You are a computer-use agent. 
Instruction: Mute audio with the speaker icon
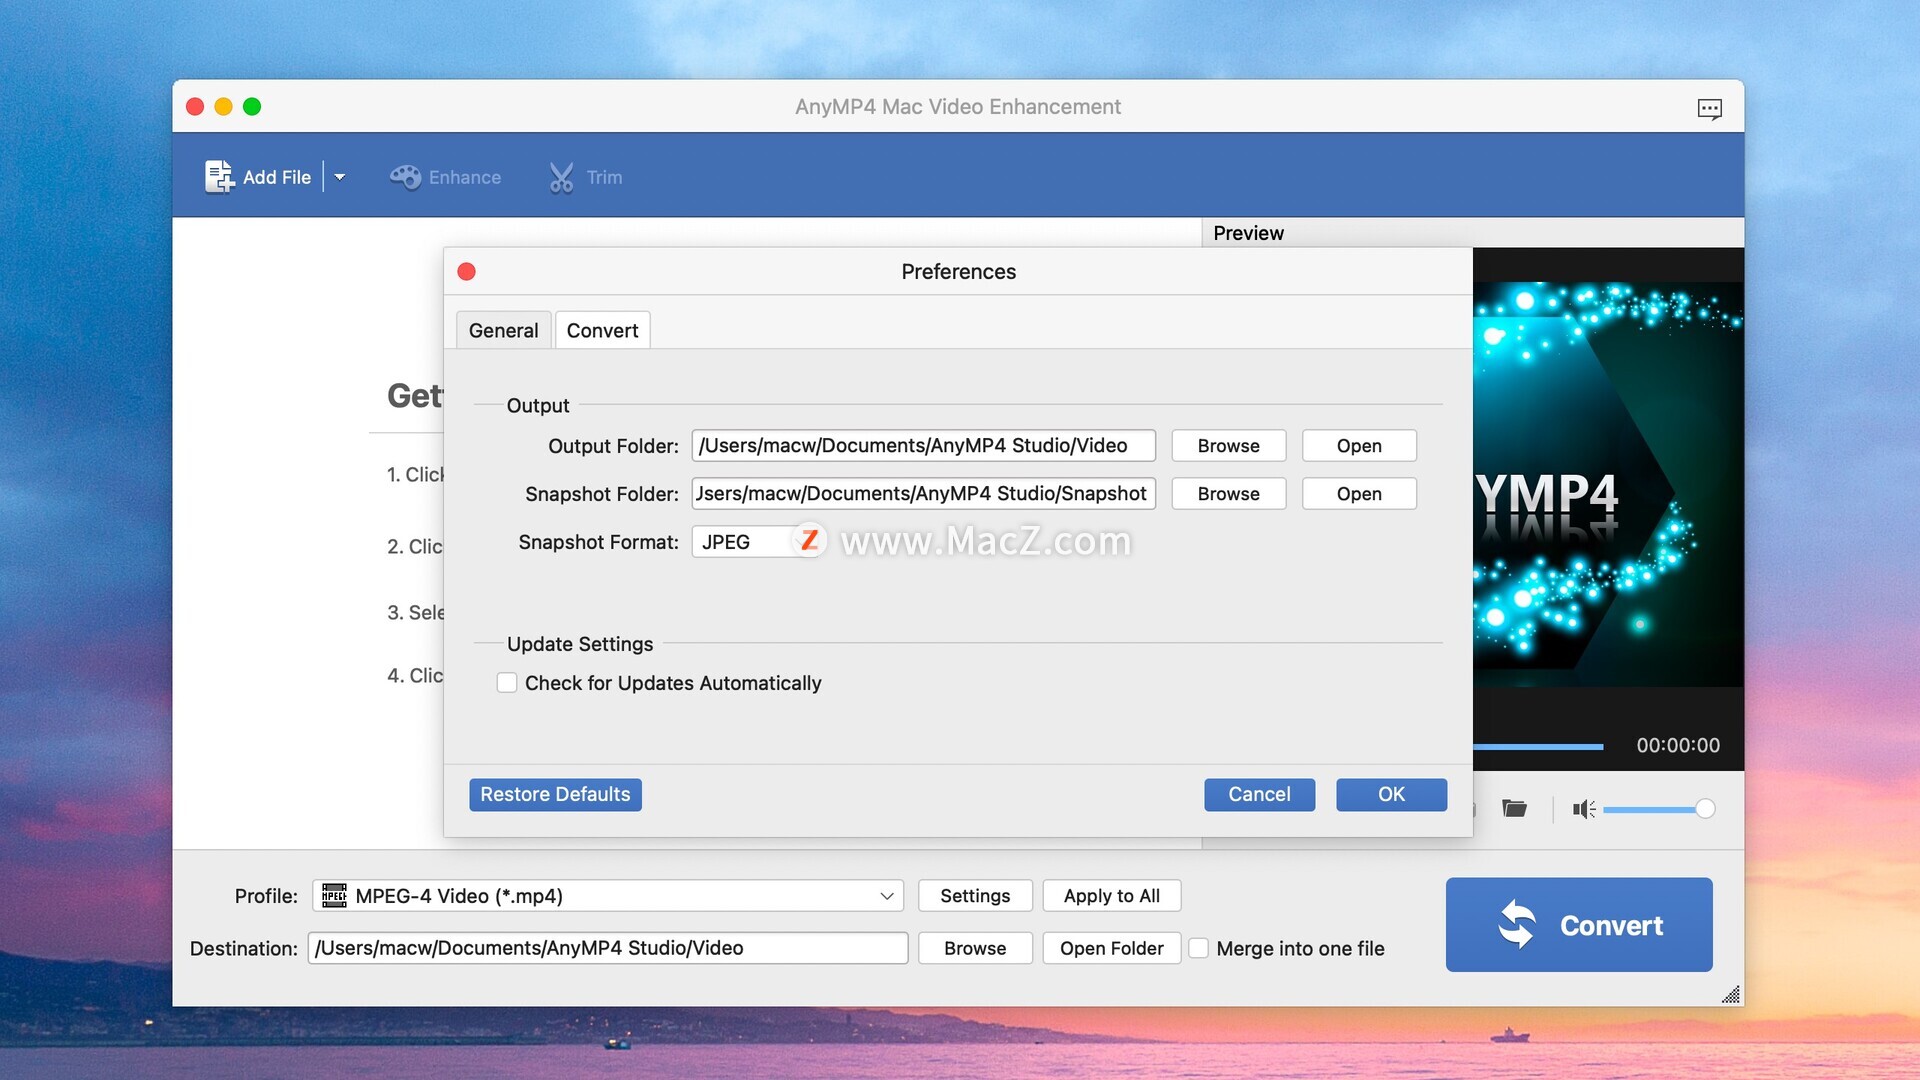point(1583,809)
